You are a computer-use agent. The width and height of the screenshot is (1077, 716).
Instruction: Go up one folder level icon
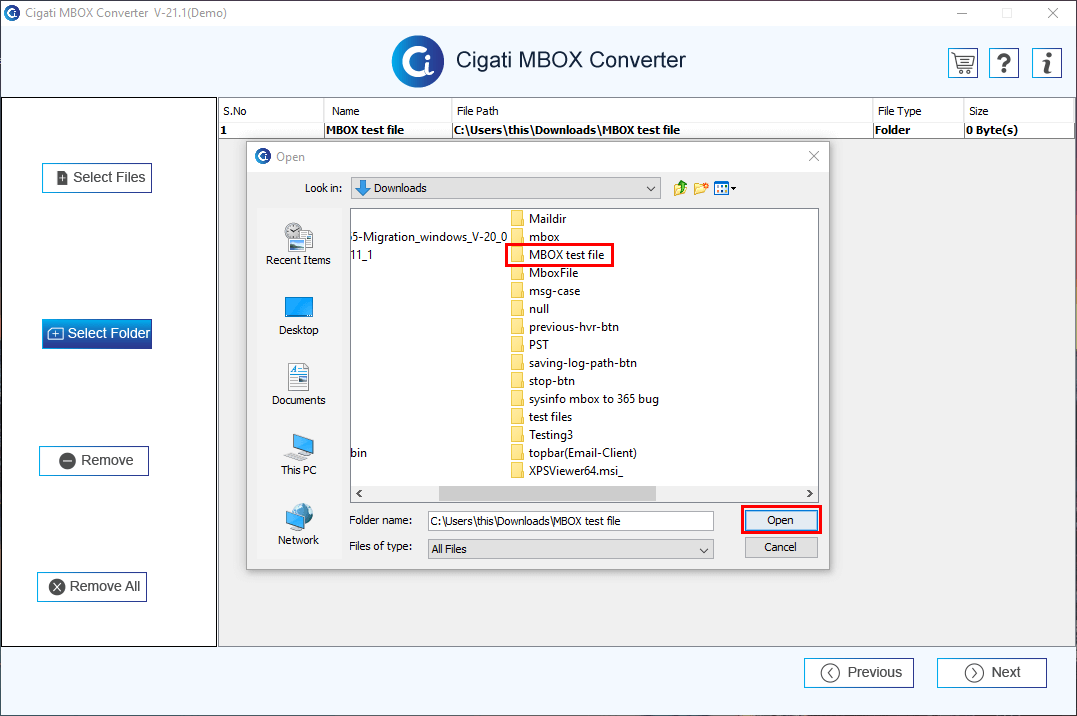click(x=680, y=188)
